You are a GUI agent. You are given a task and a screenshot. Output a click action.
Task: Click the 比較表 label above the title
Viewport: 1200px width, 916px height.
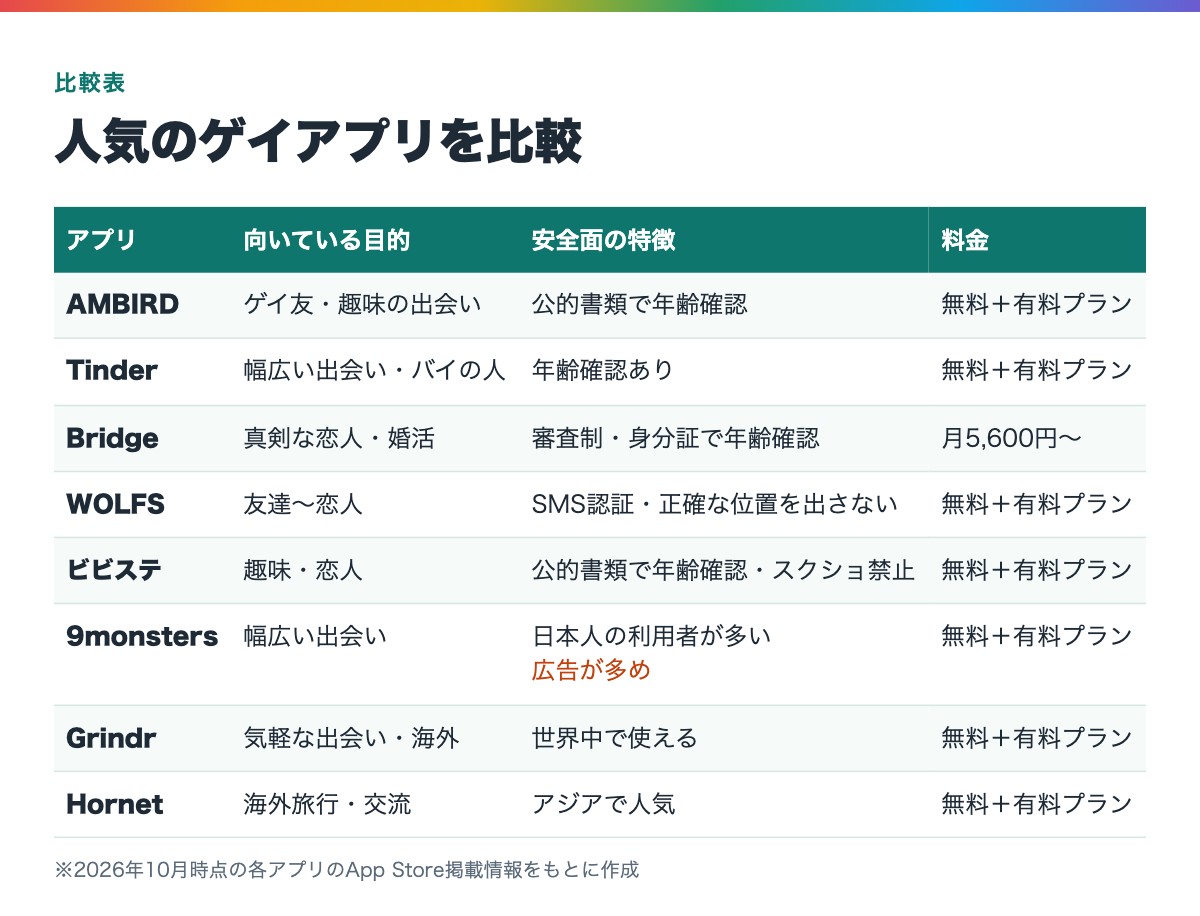90,83
